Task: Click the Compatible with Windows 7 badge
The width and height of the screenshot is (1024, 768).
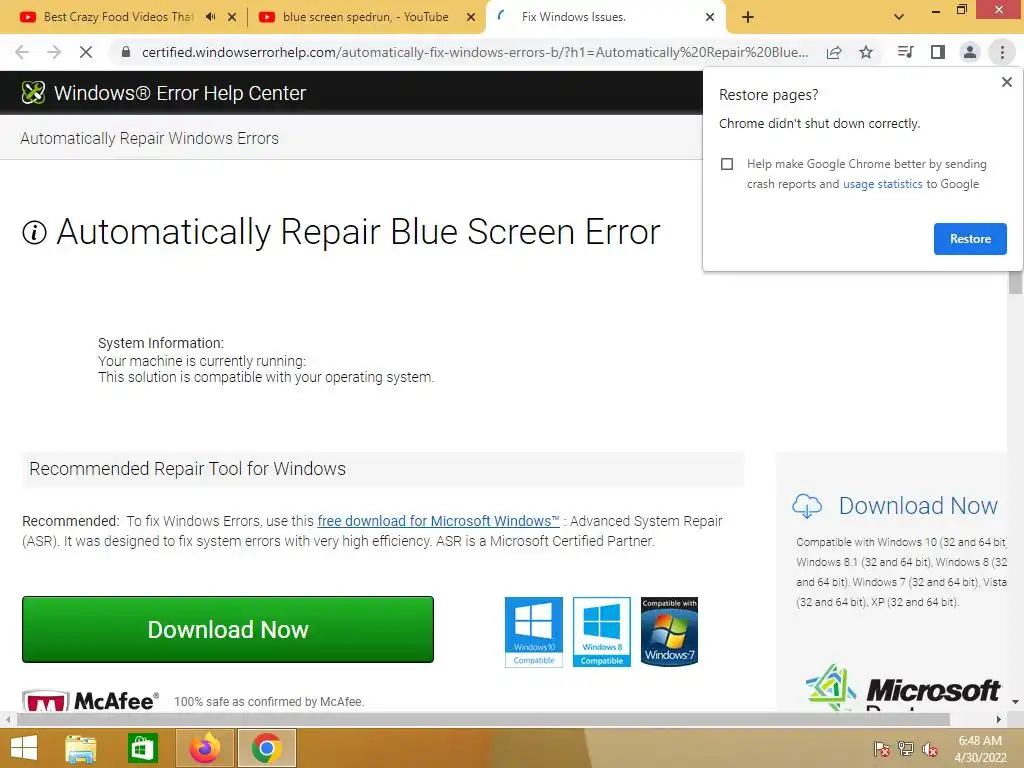Action: [669, 632]
